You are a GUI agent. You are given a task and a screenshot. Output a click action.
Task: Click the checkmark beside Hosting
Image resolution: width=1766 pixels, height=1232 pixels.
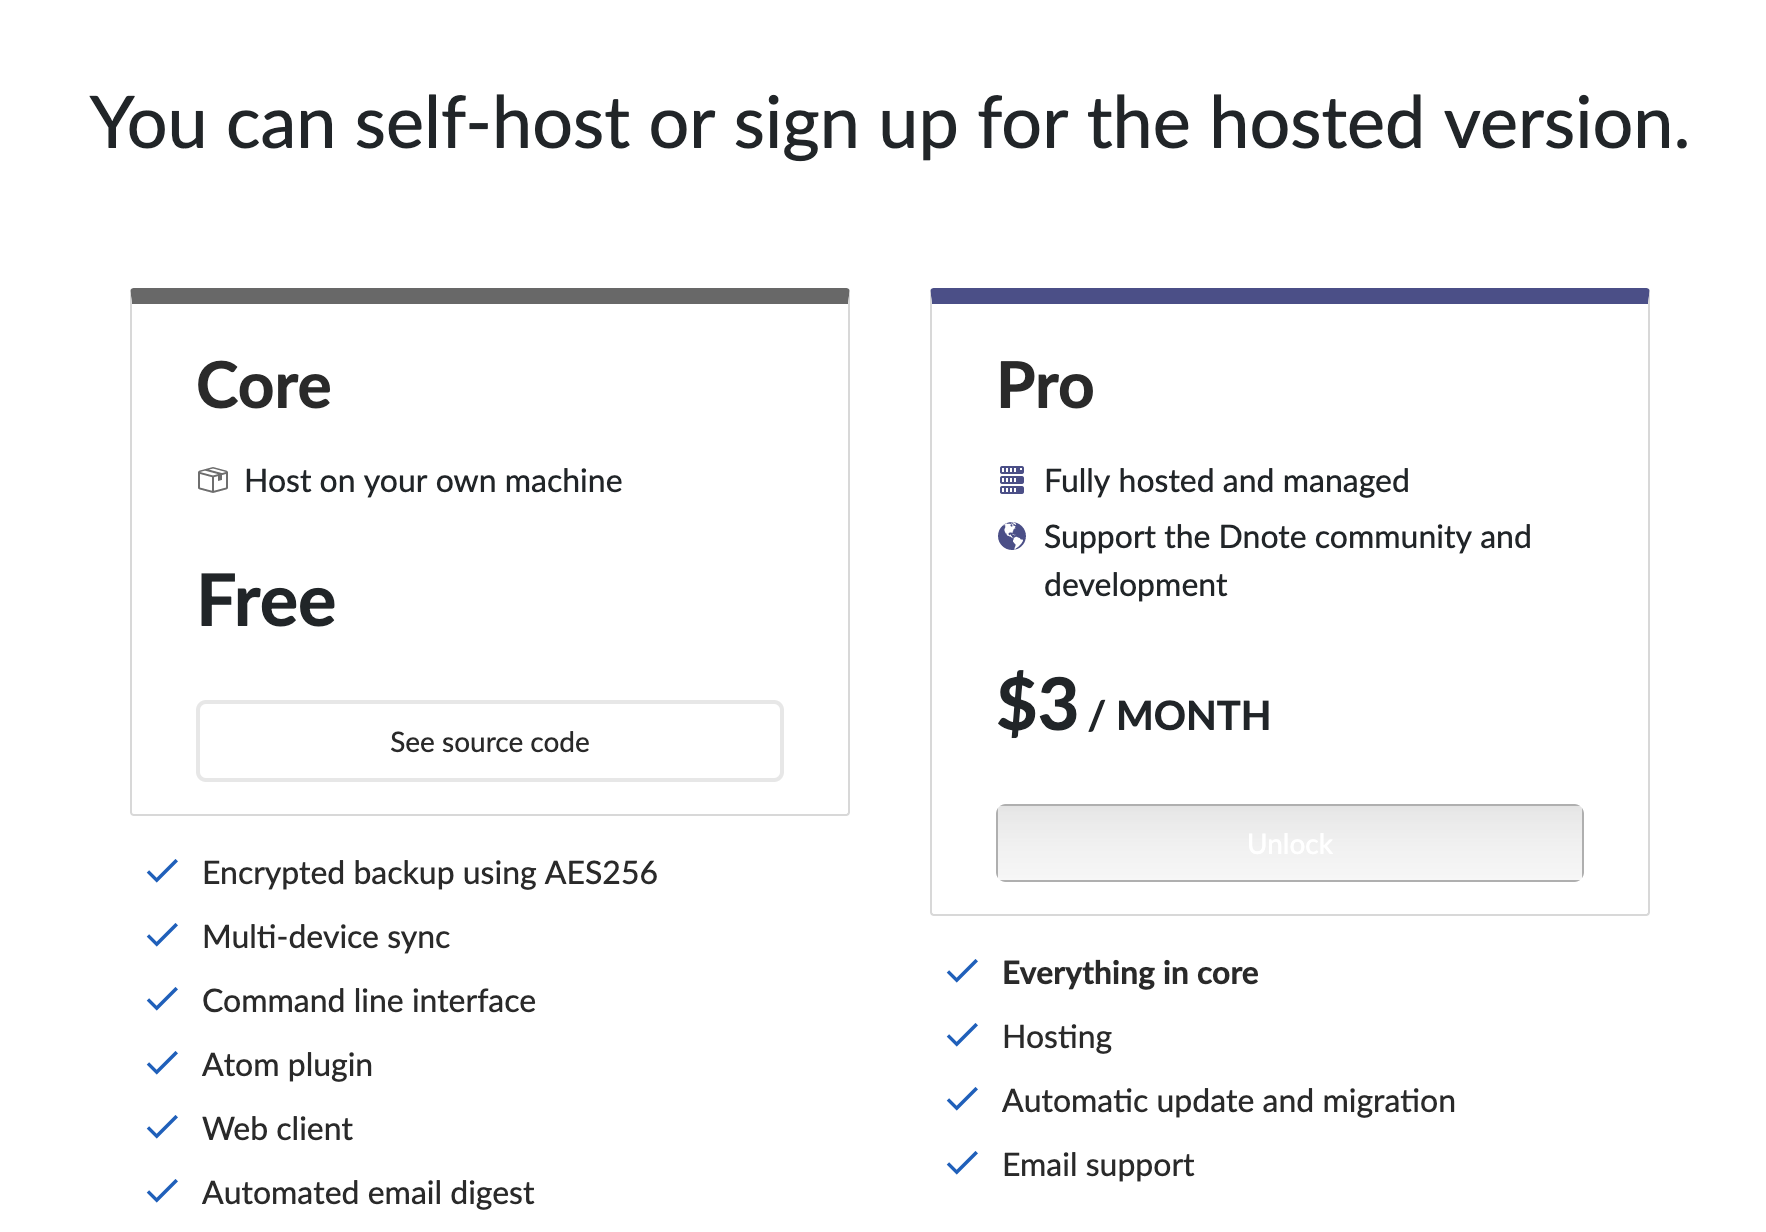click(962, 1035)
